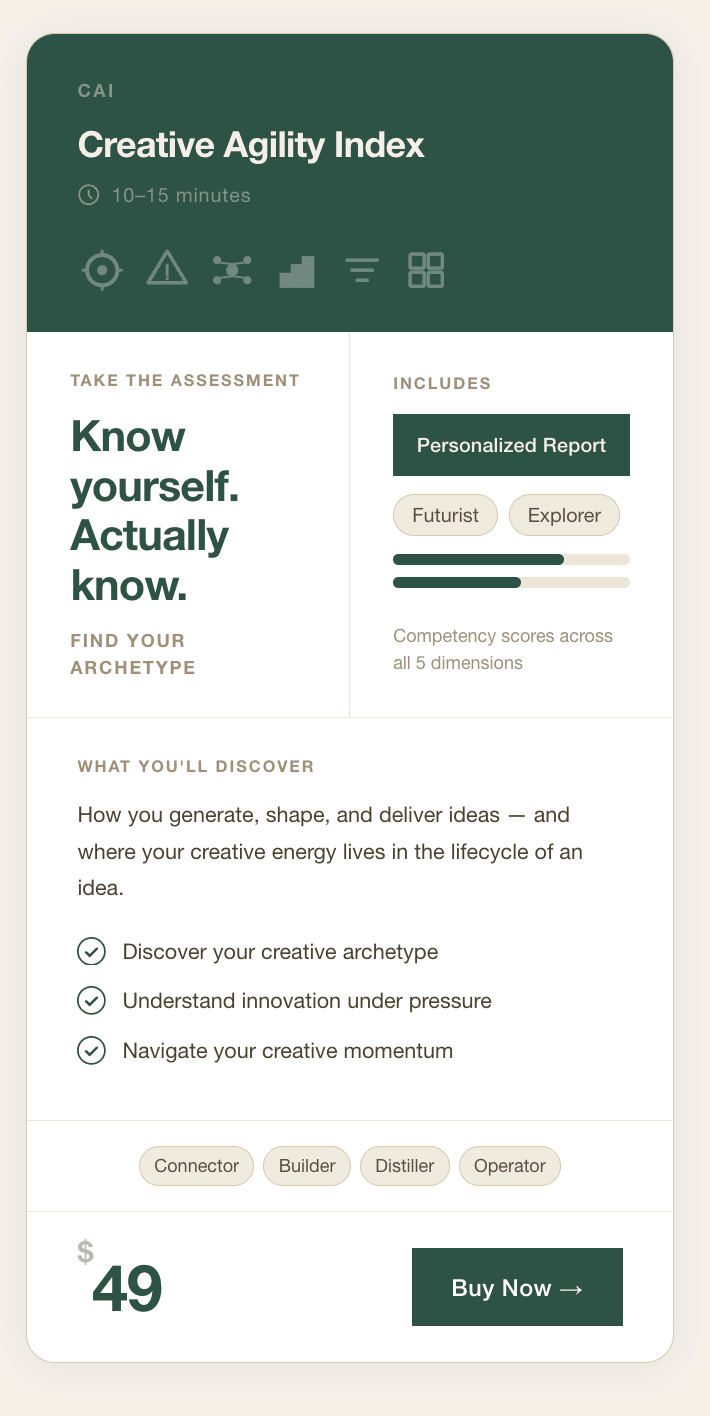Select the Explorer tag
The height and width of the screenshot is (1416, 710).
click(564, 515)
